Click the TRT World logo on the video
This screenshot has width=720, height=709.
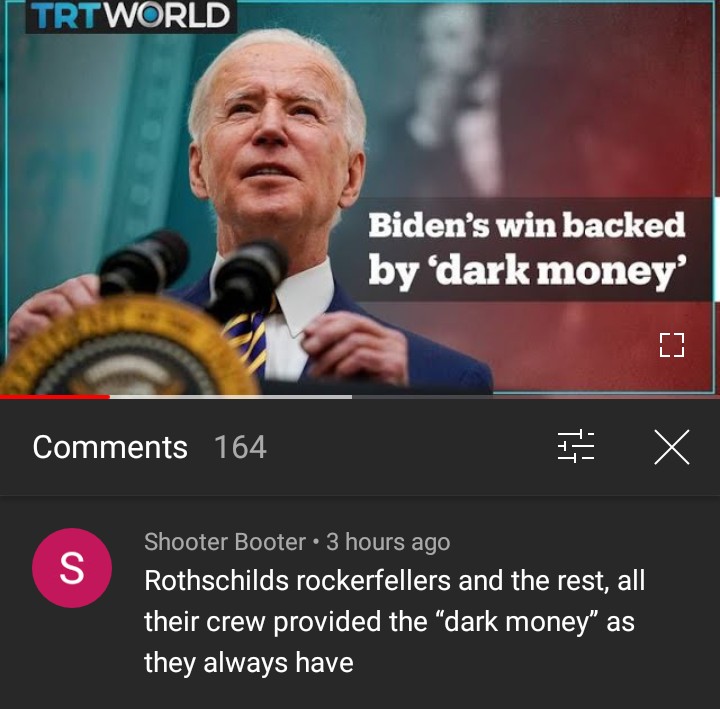[x=131, y=16]
